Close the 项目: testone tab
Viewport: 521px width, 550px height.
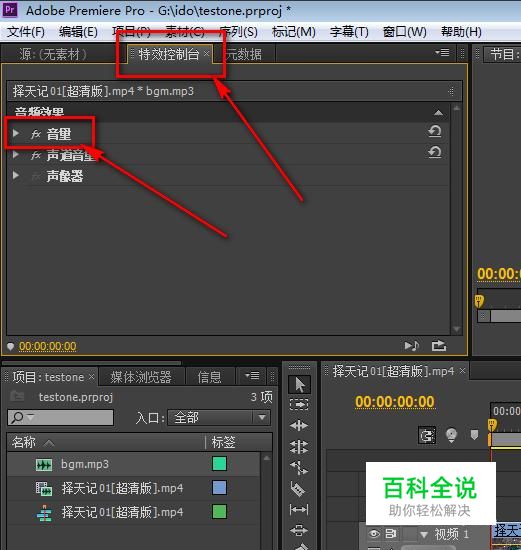[91, 376]
